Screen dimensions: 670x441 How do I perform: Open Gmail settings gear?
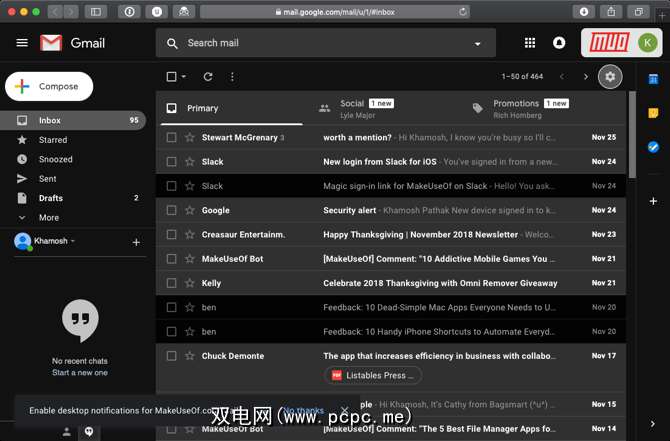click(610, 76)
